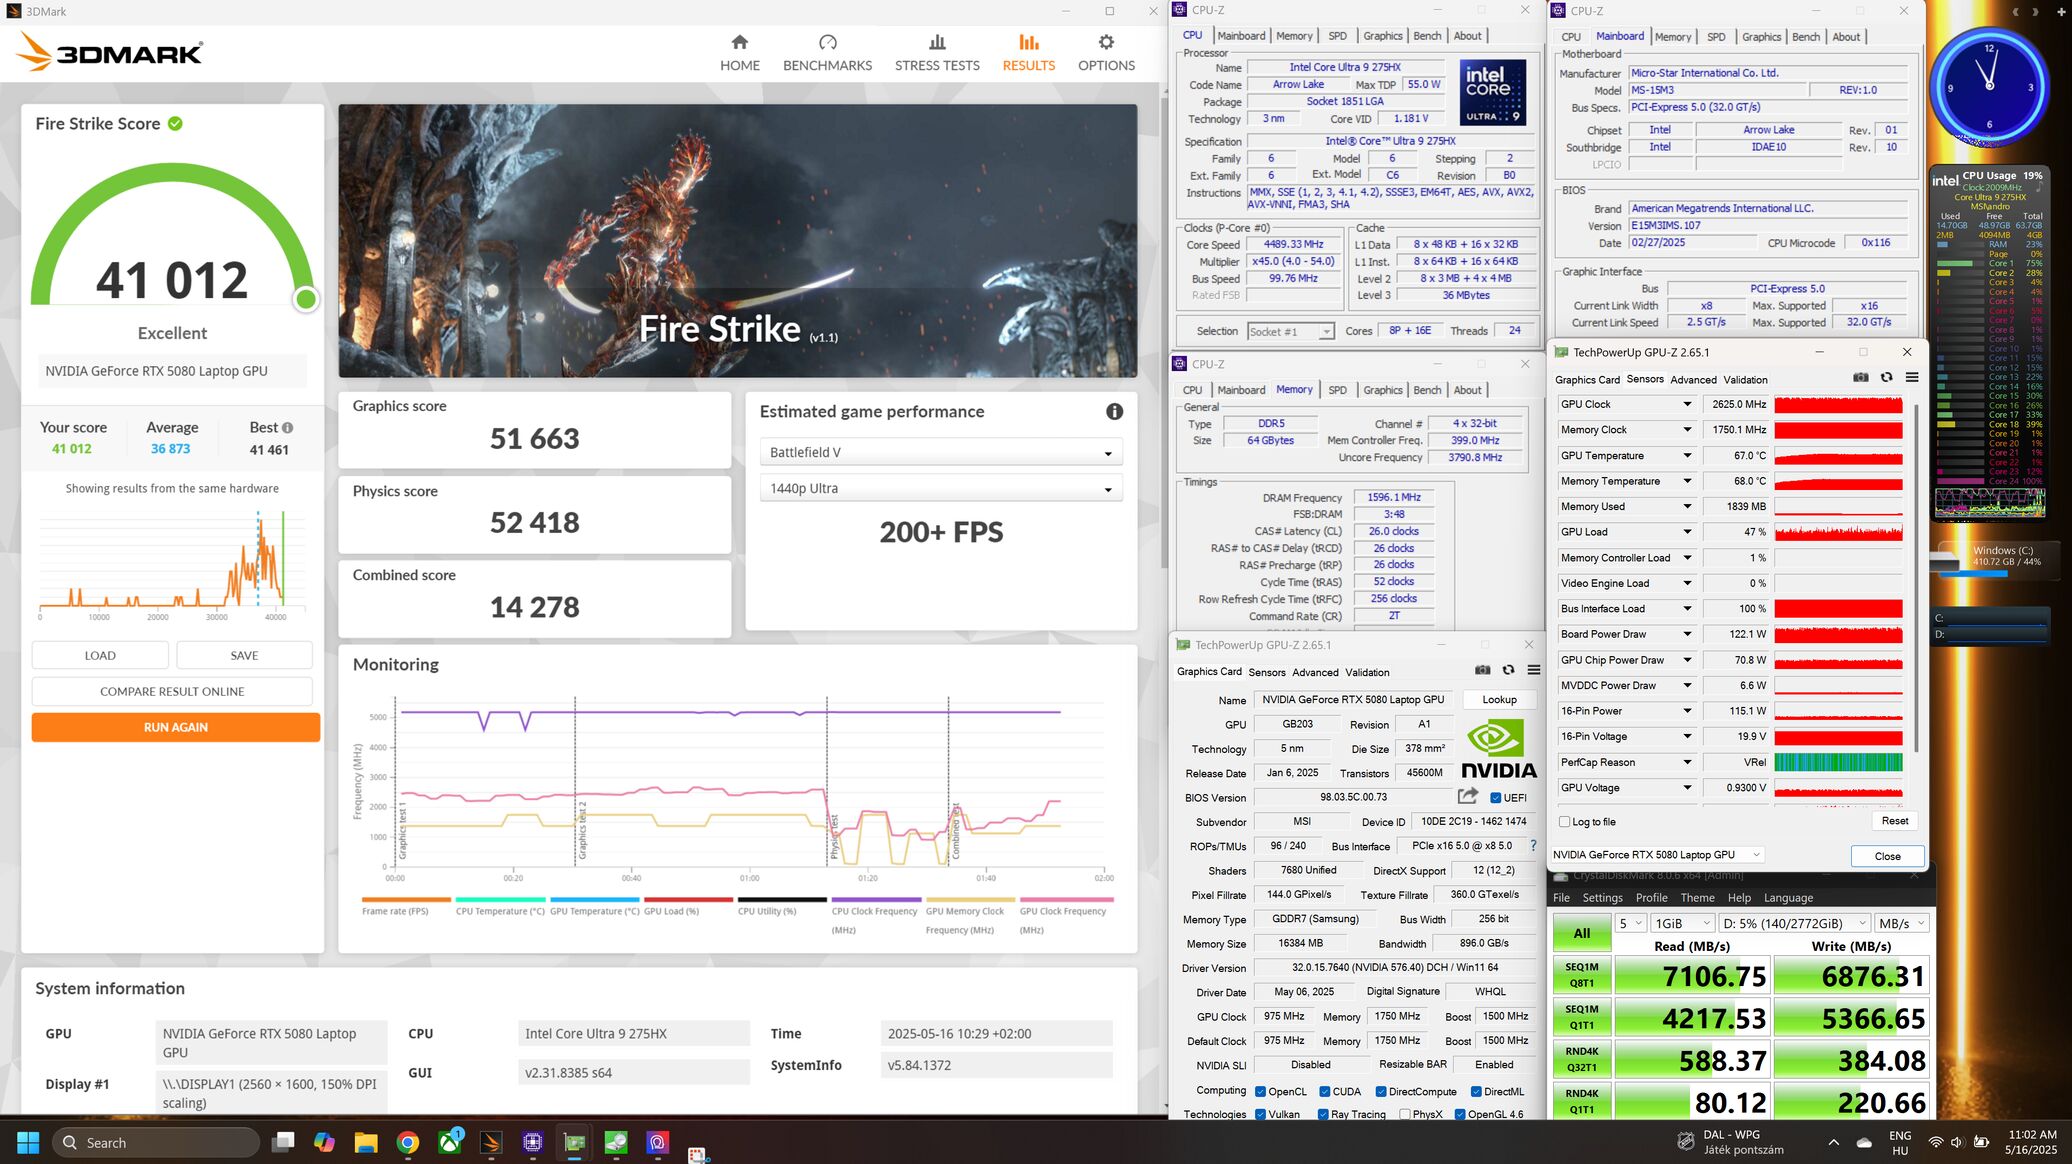Click the info icon beside Estimated game performance
2072x1164 pixels.
coord(1114,411)
